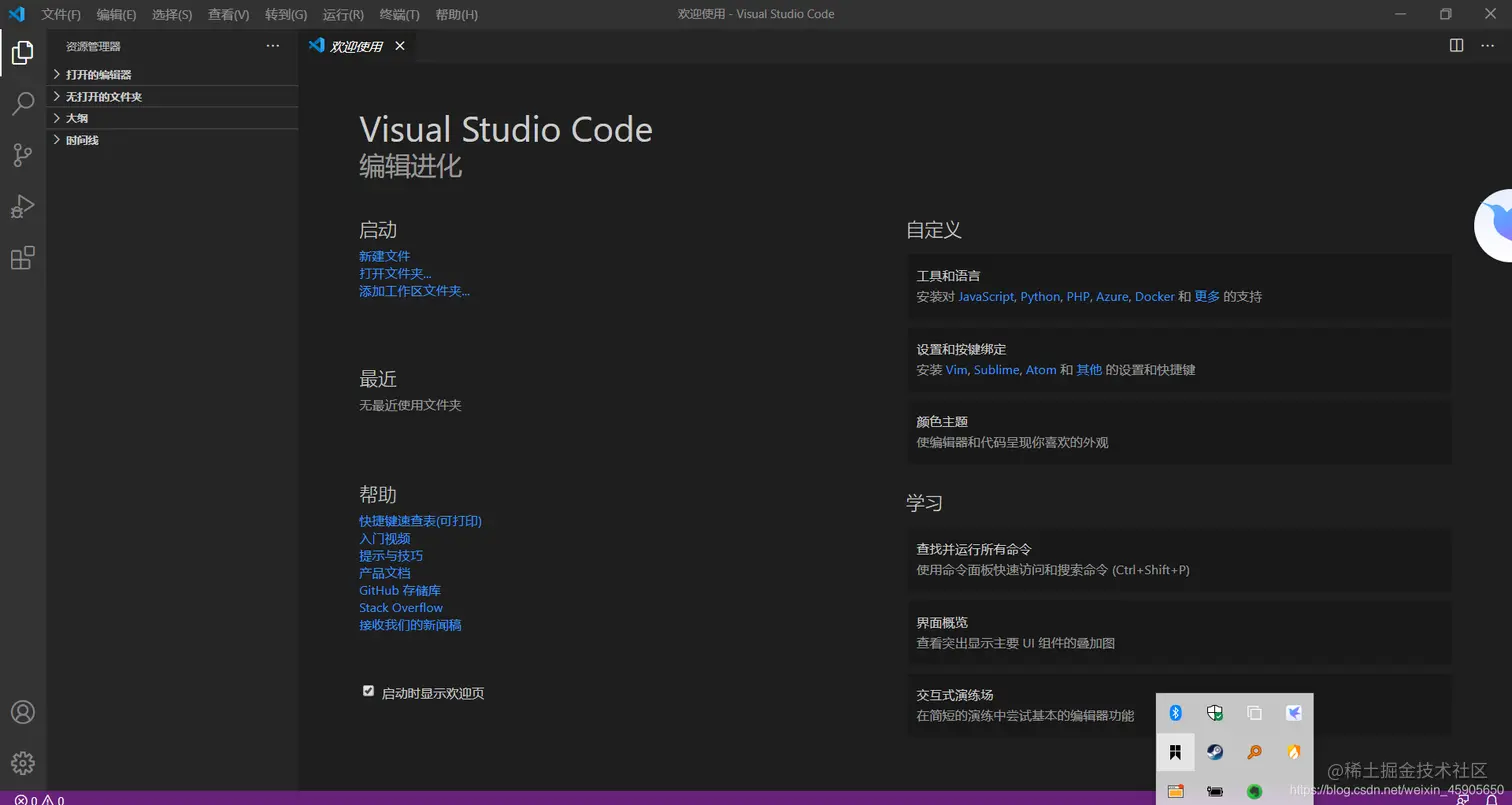Open the 终端(T) menu
1512x805 pixels.
[400, 14]
